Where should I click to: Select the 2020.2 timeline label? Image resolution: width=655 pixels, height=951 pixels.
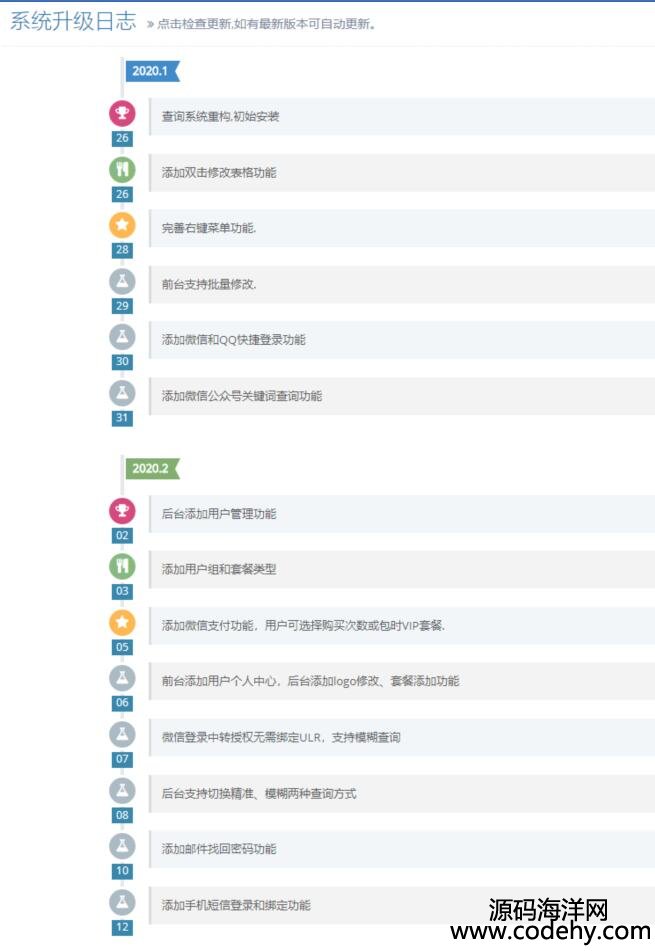coord(152,468)
